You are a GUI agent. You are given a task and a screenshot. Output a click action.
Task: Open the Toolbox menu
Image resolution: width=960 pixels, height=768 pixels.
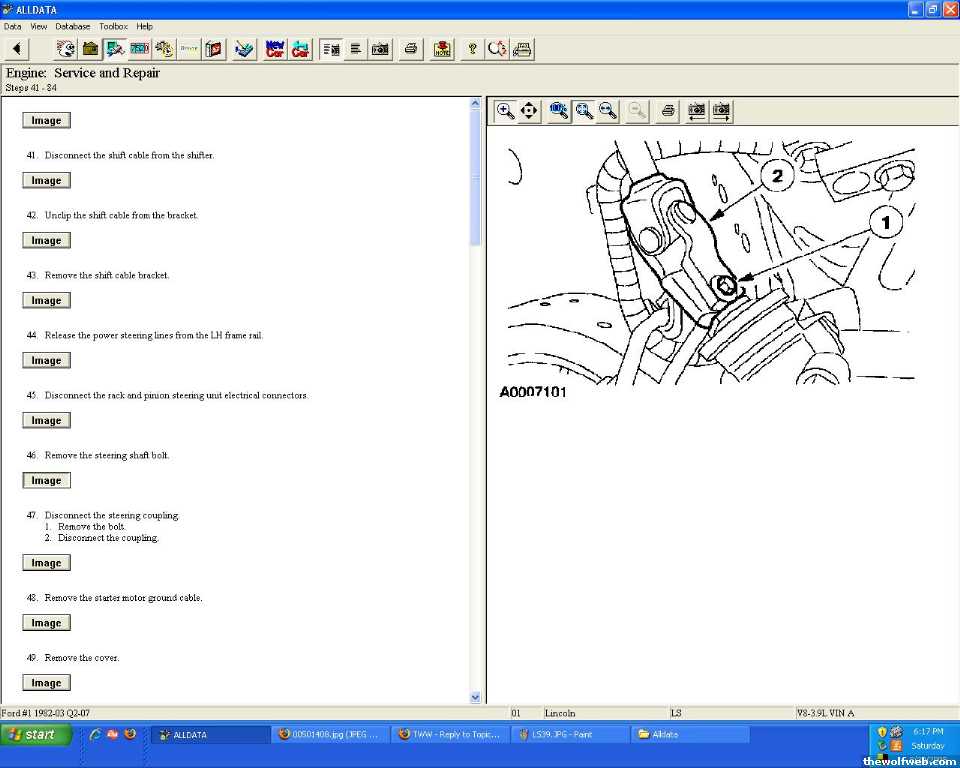coord(113,26)
